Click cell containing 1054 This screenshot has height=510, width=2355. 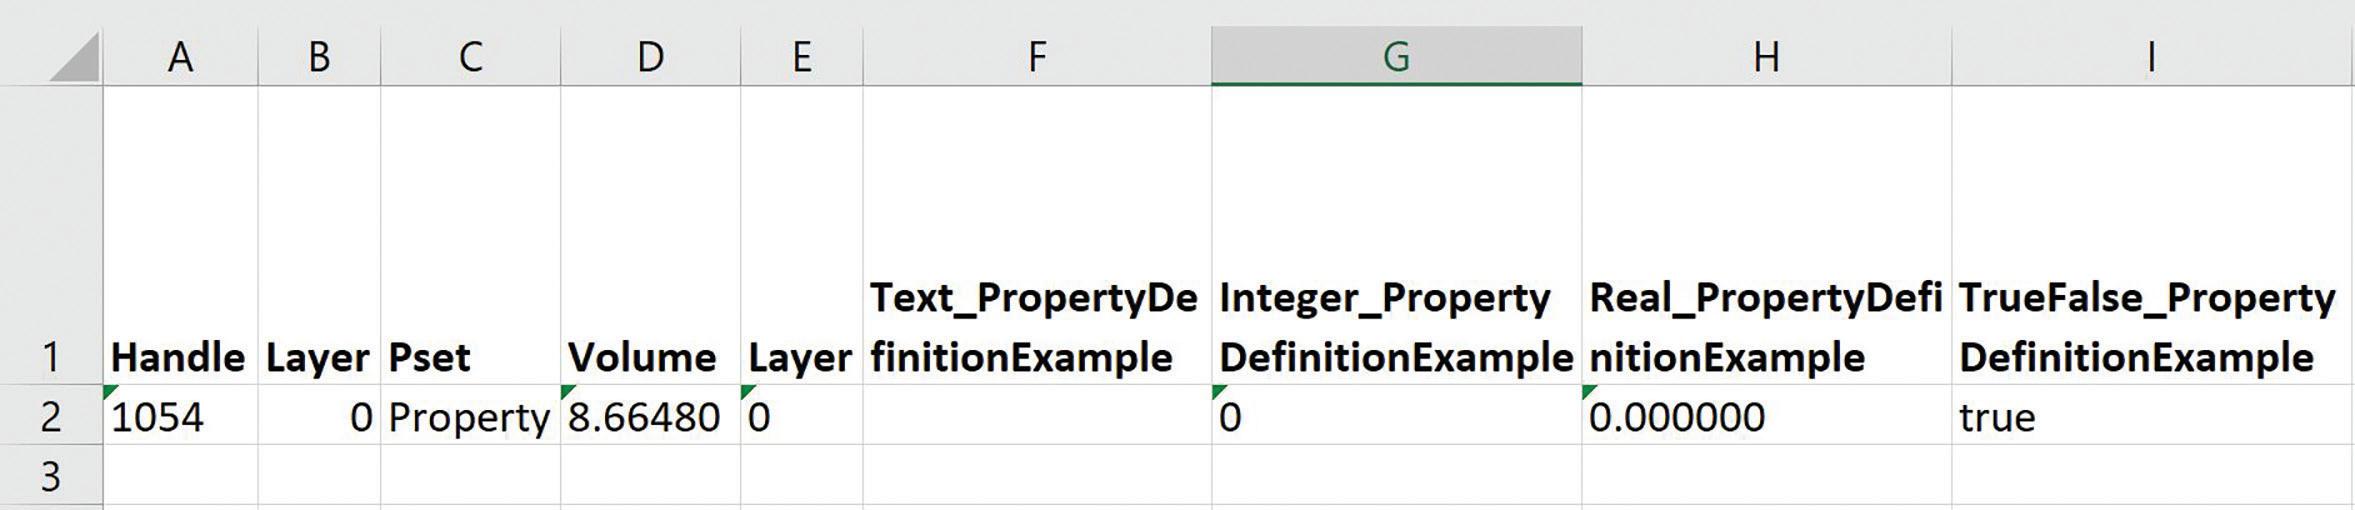click(x=180, y=417)
